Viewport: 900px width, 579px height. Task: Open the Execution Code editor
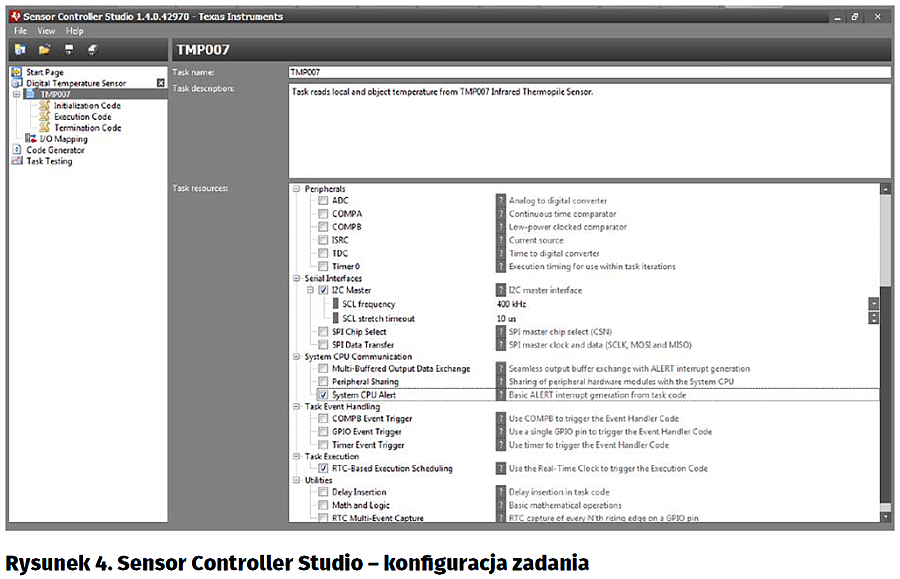click(x=82, y=117)
